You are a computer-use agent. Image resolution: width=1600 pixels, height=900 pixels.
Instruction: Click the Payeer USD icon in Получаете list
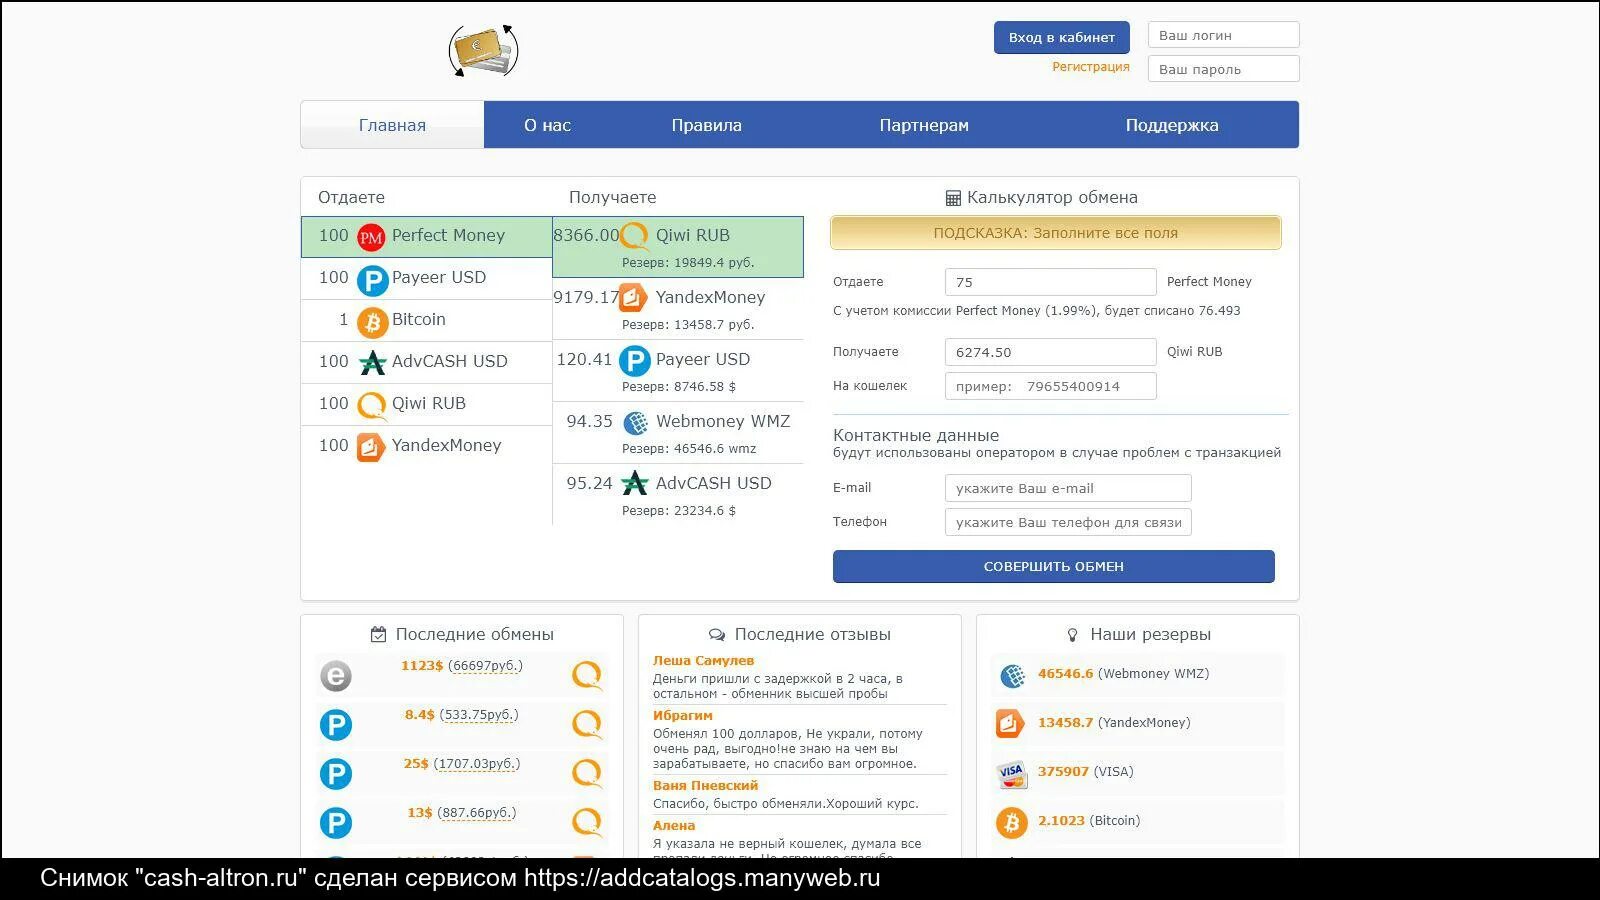[634, 360]
